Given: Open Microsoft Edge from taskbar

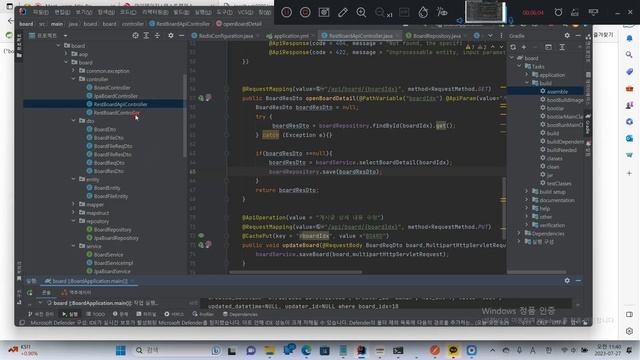Looking at the screenshot, I should (306, 350).
